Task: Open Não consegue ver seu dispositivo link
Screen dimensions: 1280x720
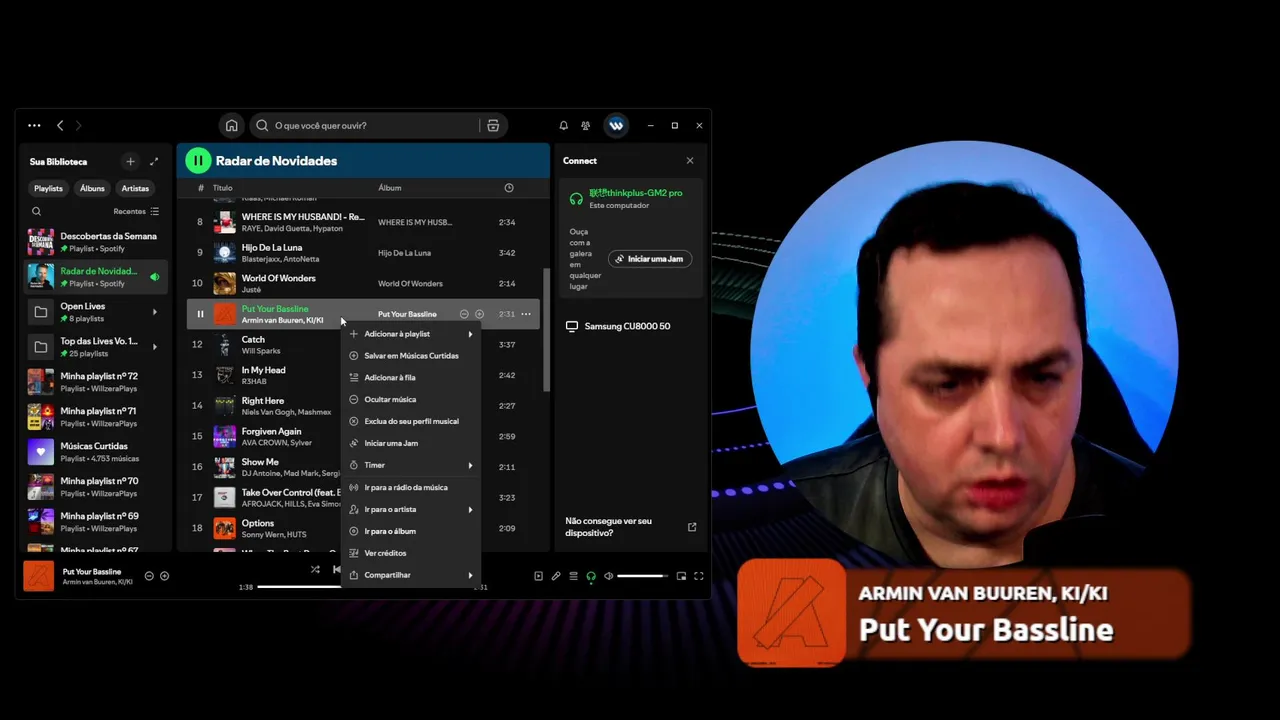Action: (x=631, y=527)
